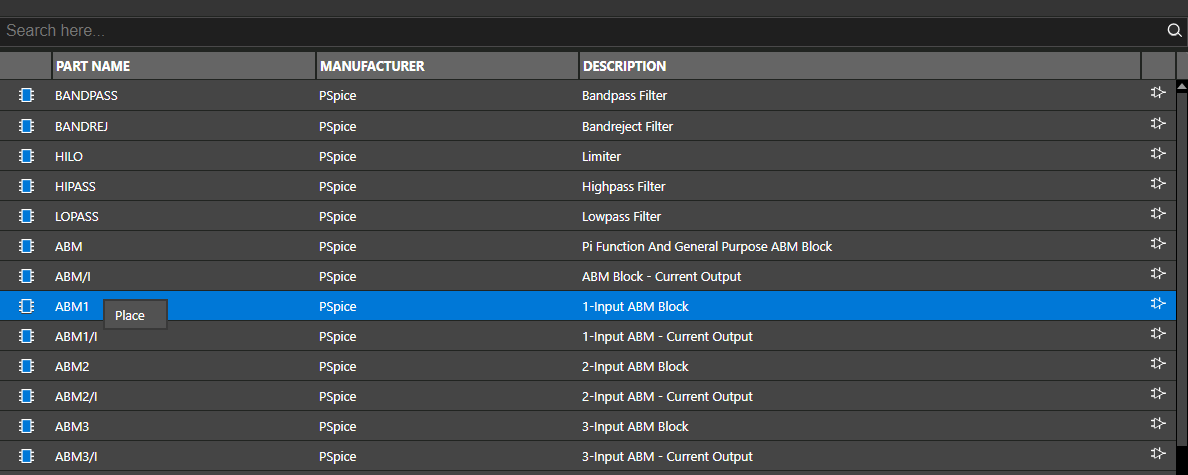1188x475 pixels.
Task: Click the part icon in the BANDPASS row
Action: [x=27, y=95]
